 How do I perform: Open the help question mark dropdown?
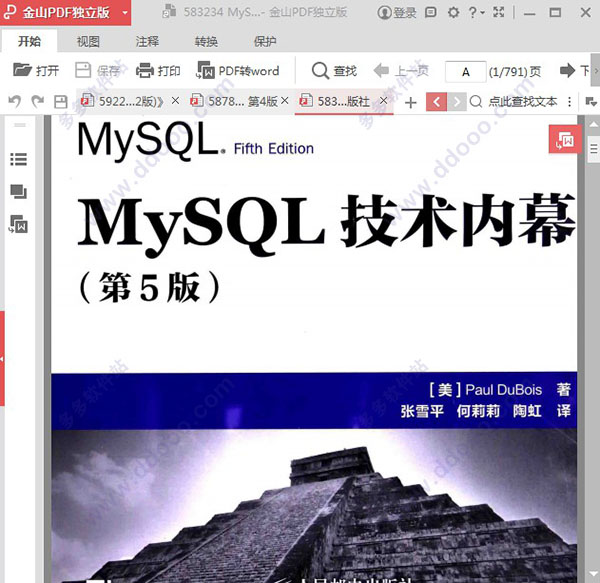tap(476, 13)
